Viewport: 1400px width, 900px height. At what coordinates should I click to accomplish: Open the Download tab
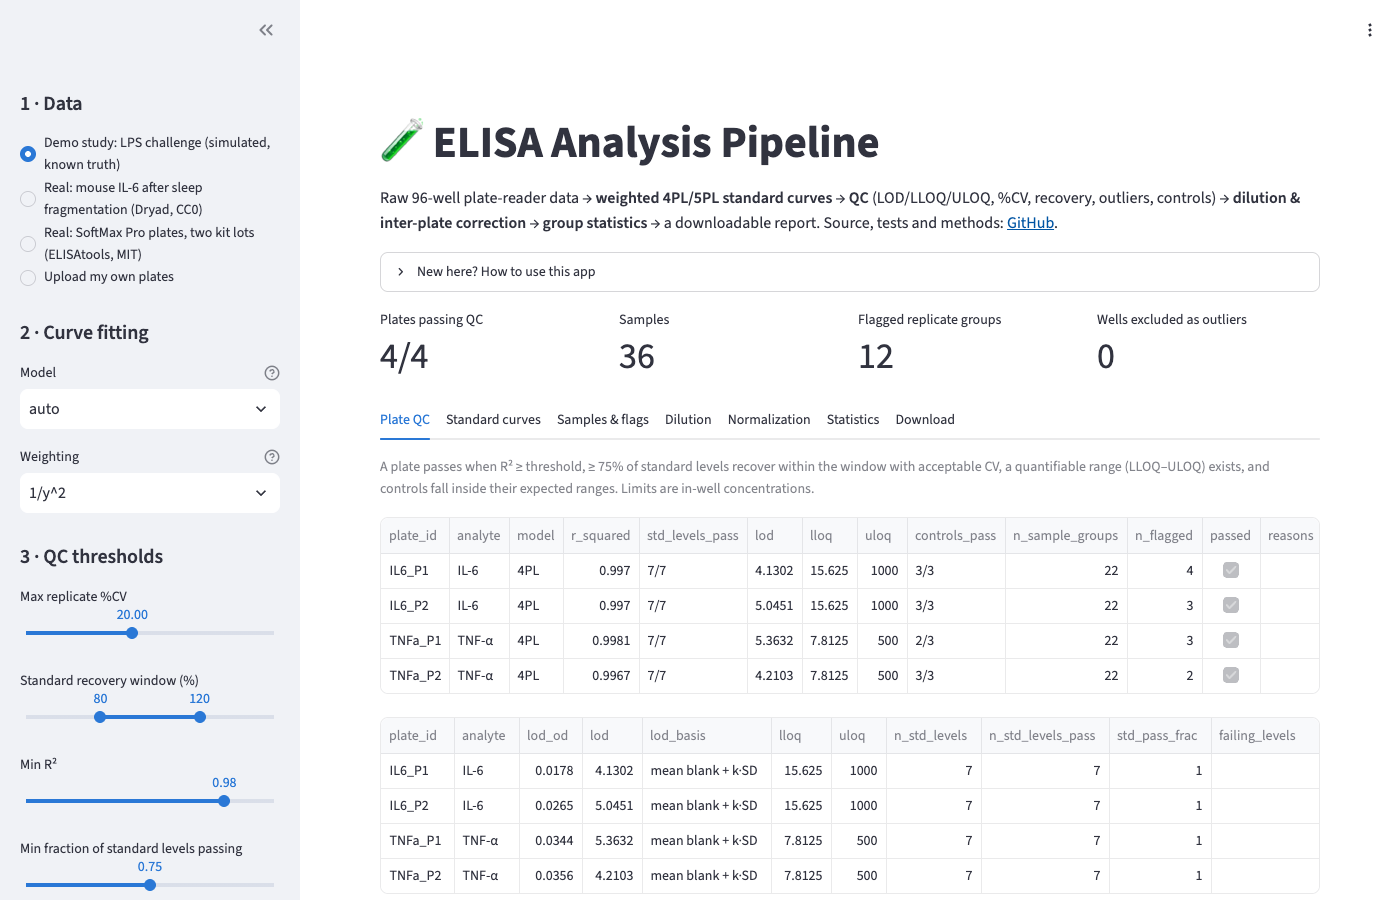click(925, 420)
